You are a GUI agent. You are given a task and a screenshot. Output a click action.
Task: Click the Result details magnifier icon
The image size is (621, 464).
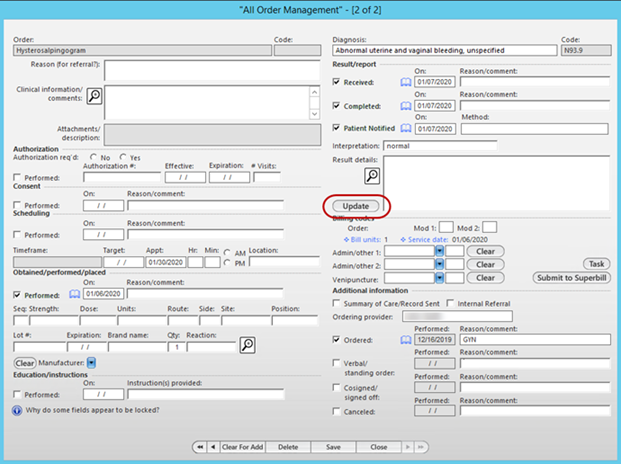[x=370, y=176]
